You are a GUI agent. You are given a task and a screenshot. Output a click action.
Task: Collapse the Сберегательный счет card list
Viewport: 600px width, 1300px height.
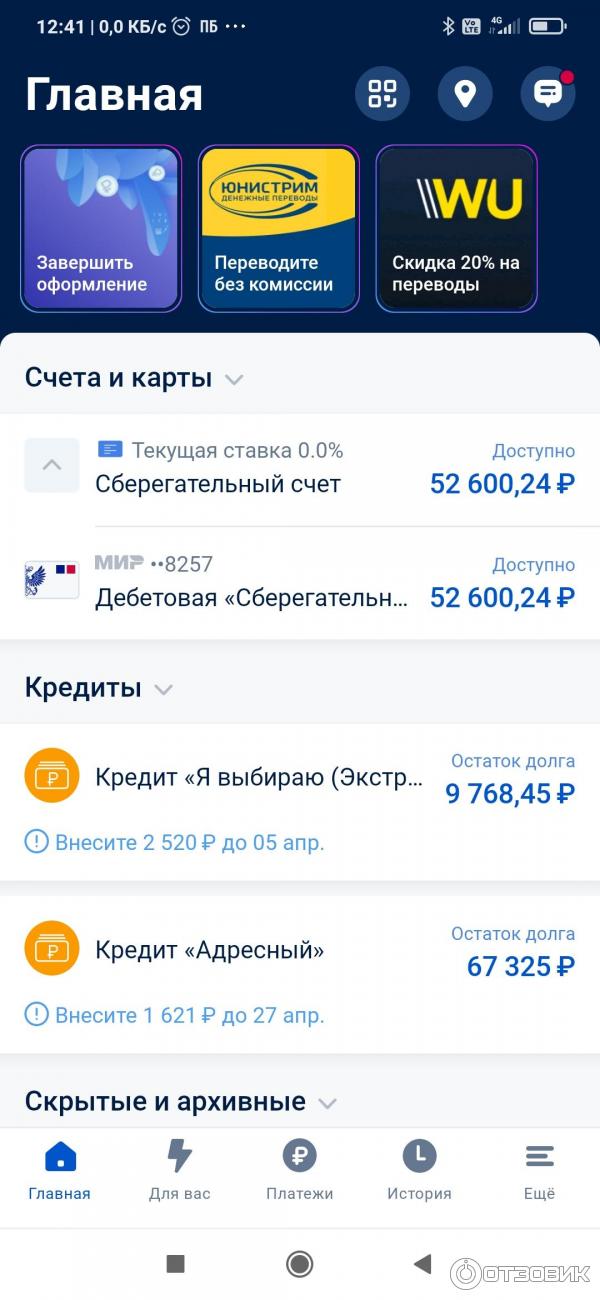51,465
